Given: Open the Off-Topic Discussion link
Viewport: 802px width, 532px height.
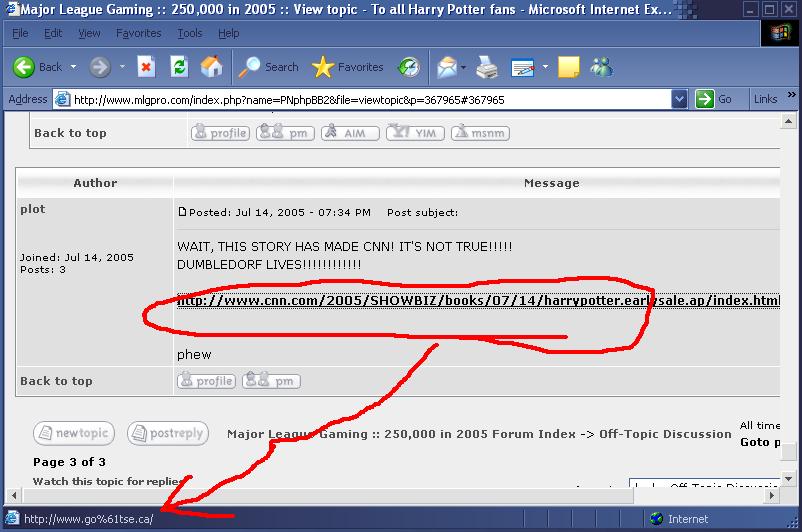Looking at the screenshot, I should (x=665, y=434).
